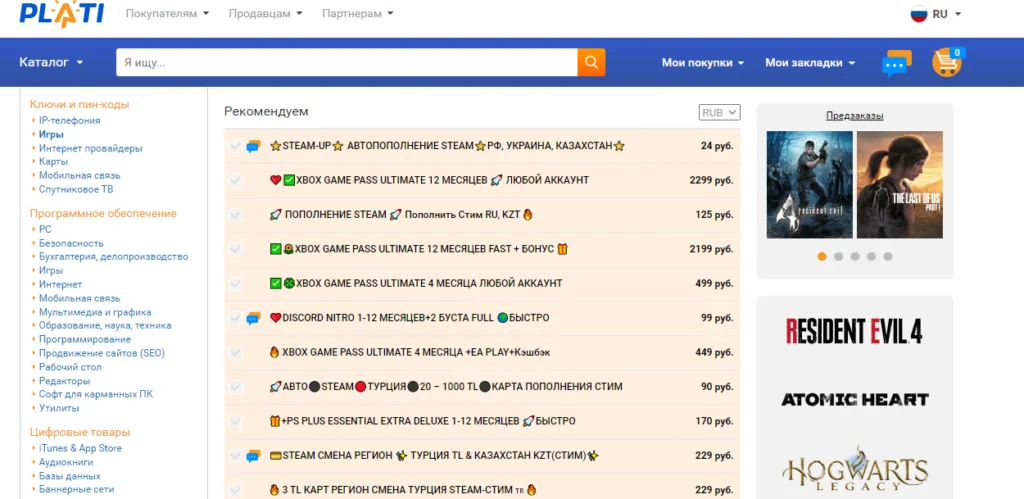Open DISCORD NITRO 1-12 МЕСЯЦЕВ offer

click(409, 318)
